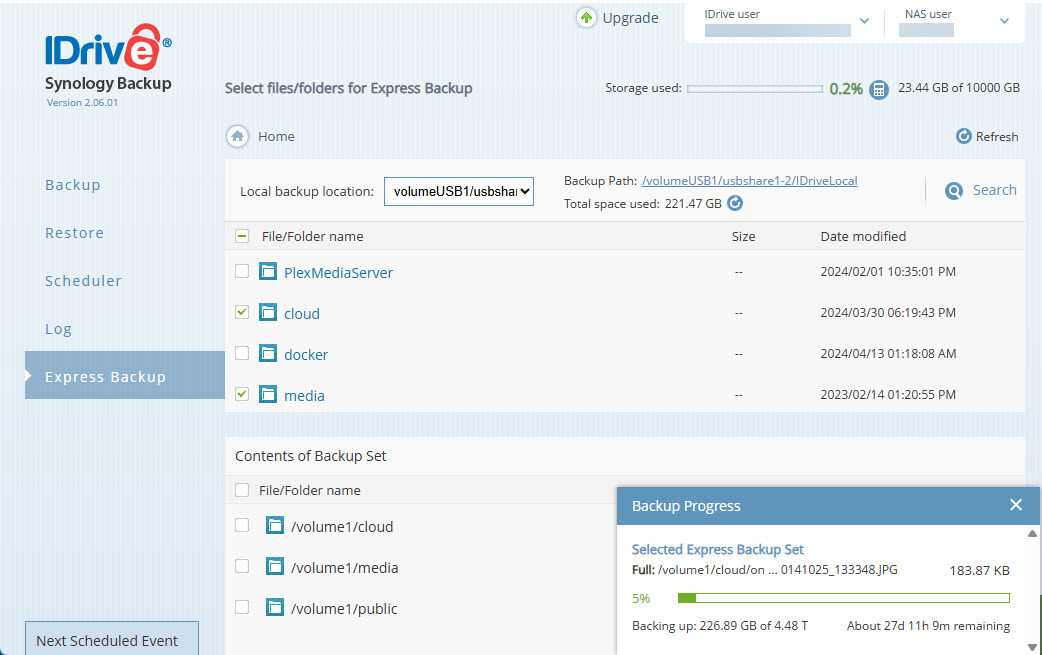The image size is (1042, 655).
Task: Click the /volume1/media path text
Action: [344, 568]
